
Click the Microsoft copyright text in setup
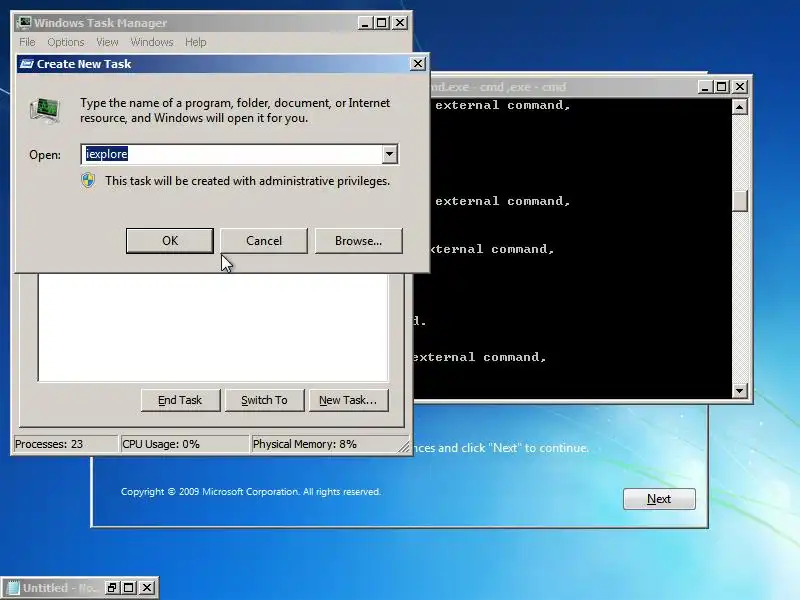pos(251,492)
